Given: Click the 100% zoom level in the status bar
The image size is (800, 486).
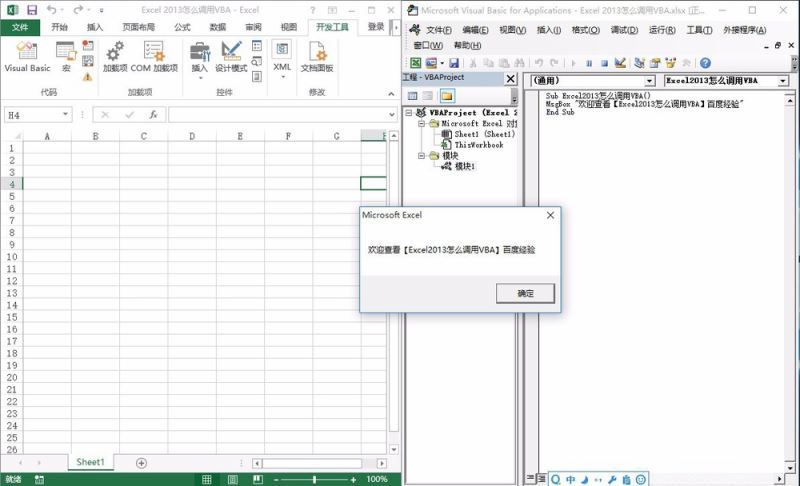Looking at the screenshot, I should [377, 479].
